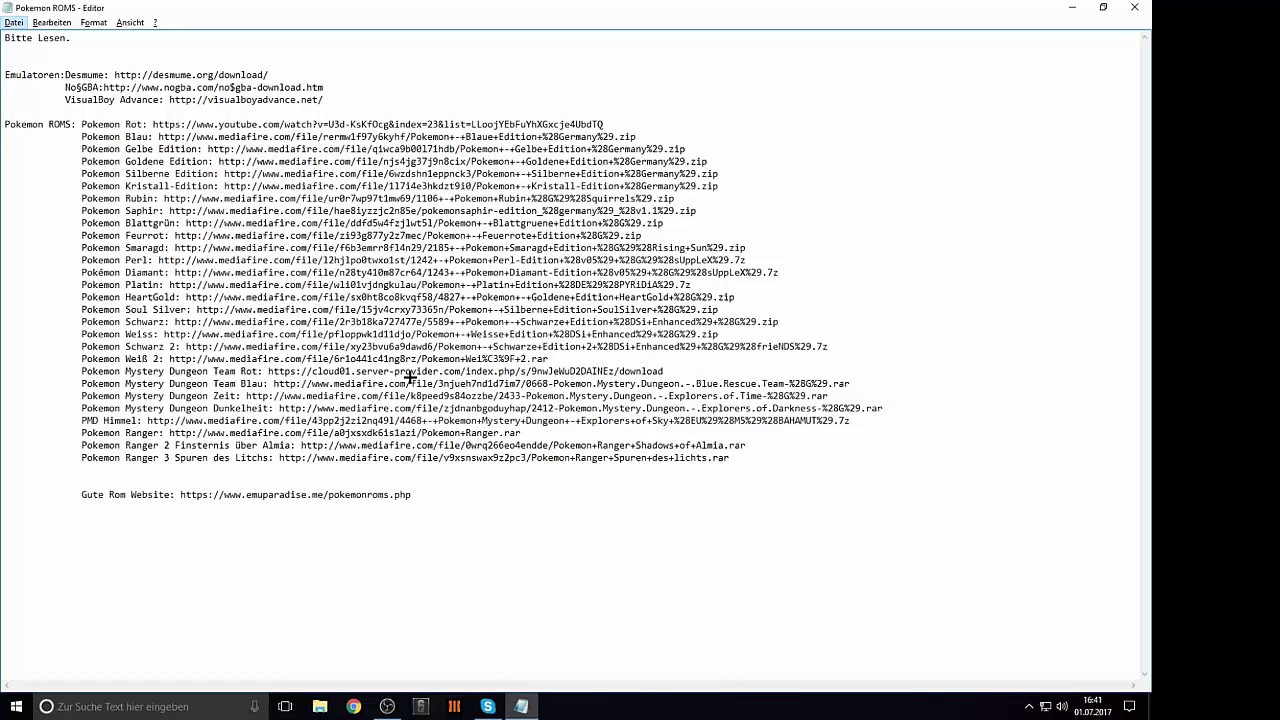Click the Pokémon Diamant line
This screenshot has height=720, width=1280.
point(430,273)
